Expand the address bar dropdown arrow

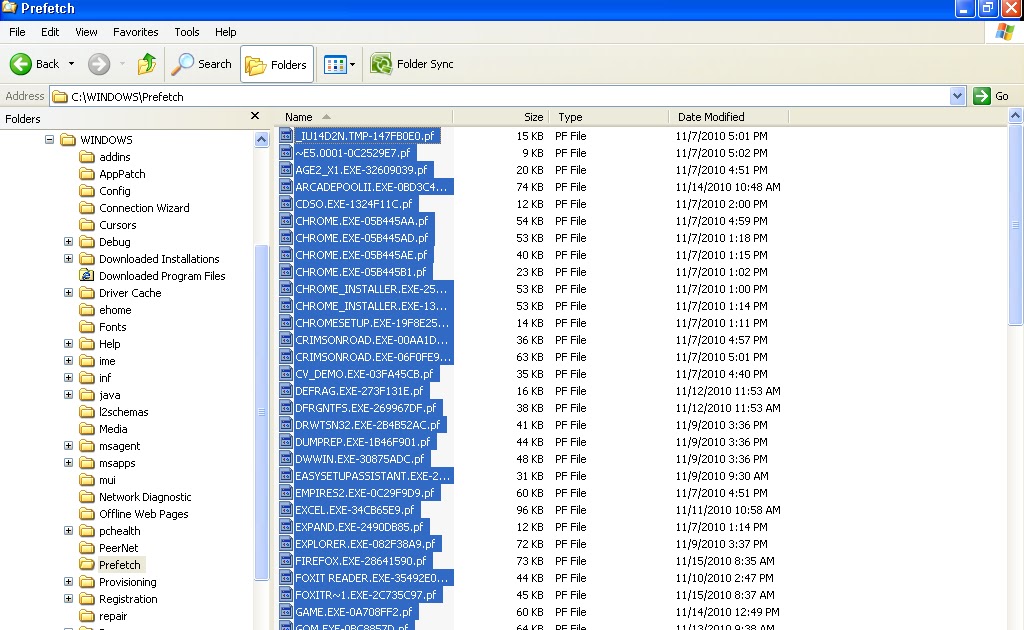click(x=957, y=97)
